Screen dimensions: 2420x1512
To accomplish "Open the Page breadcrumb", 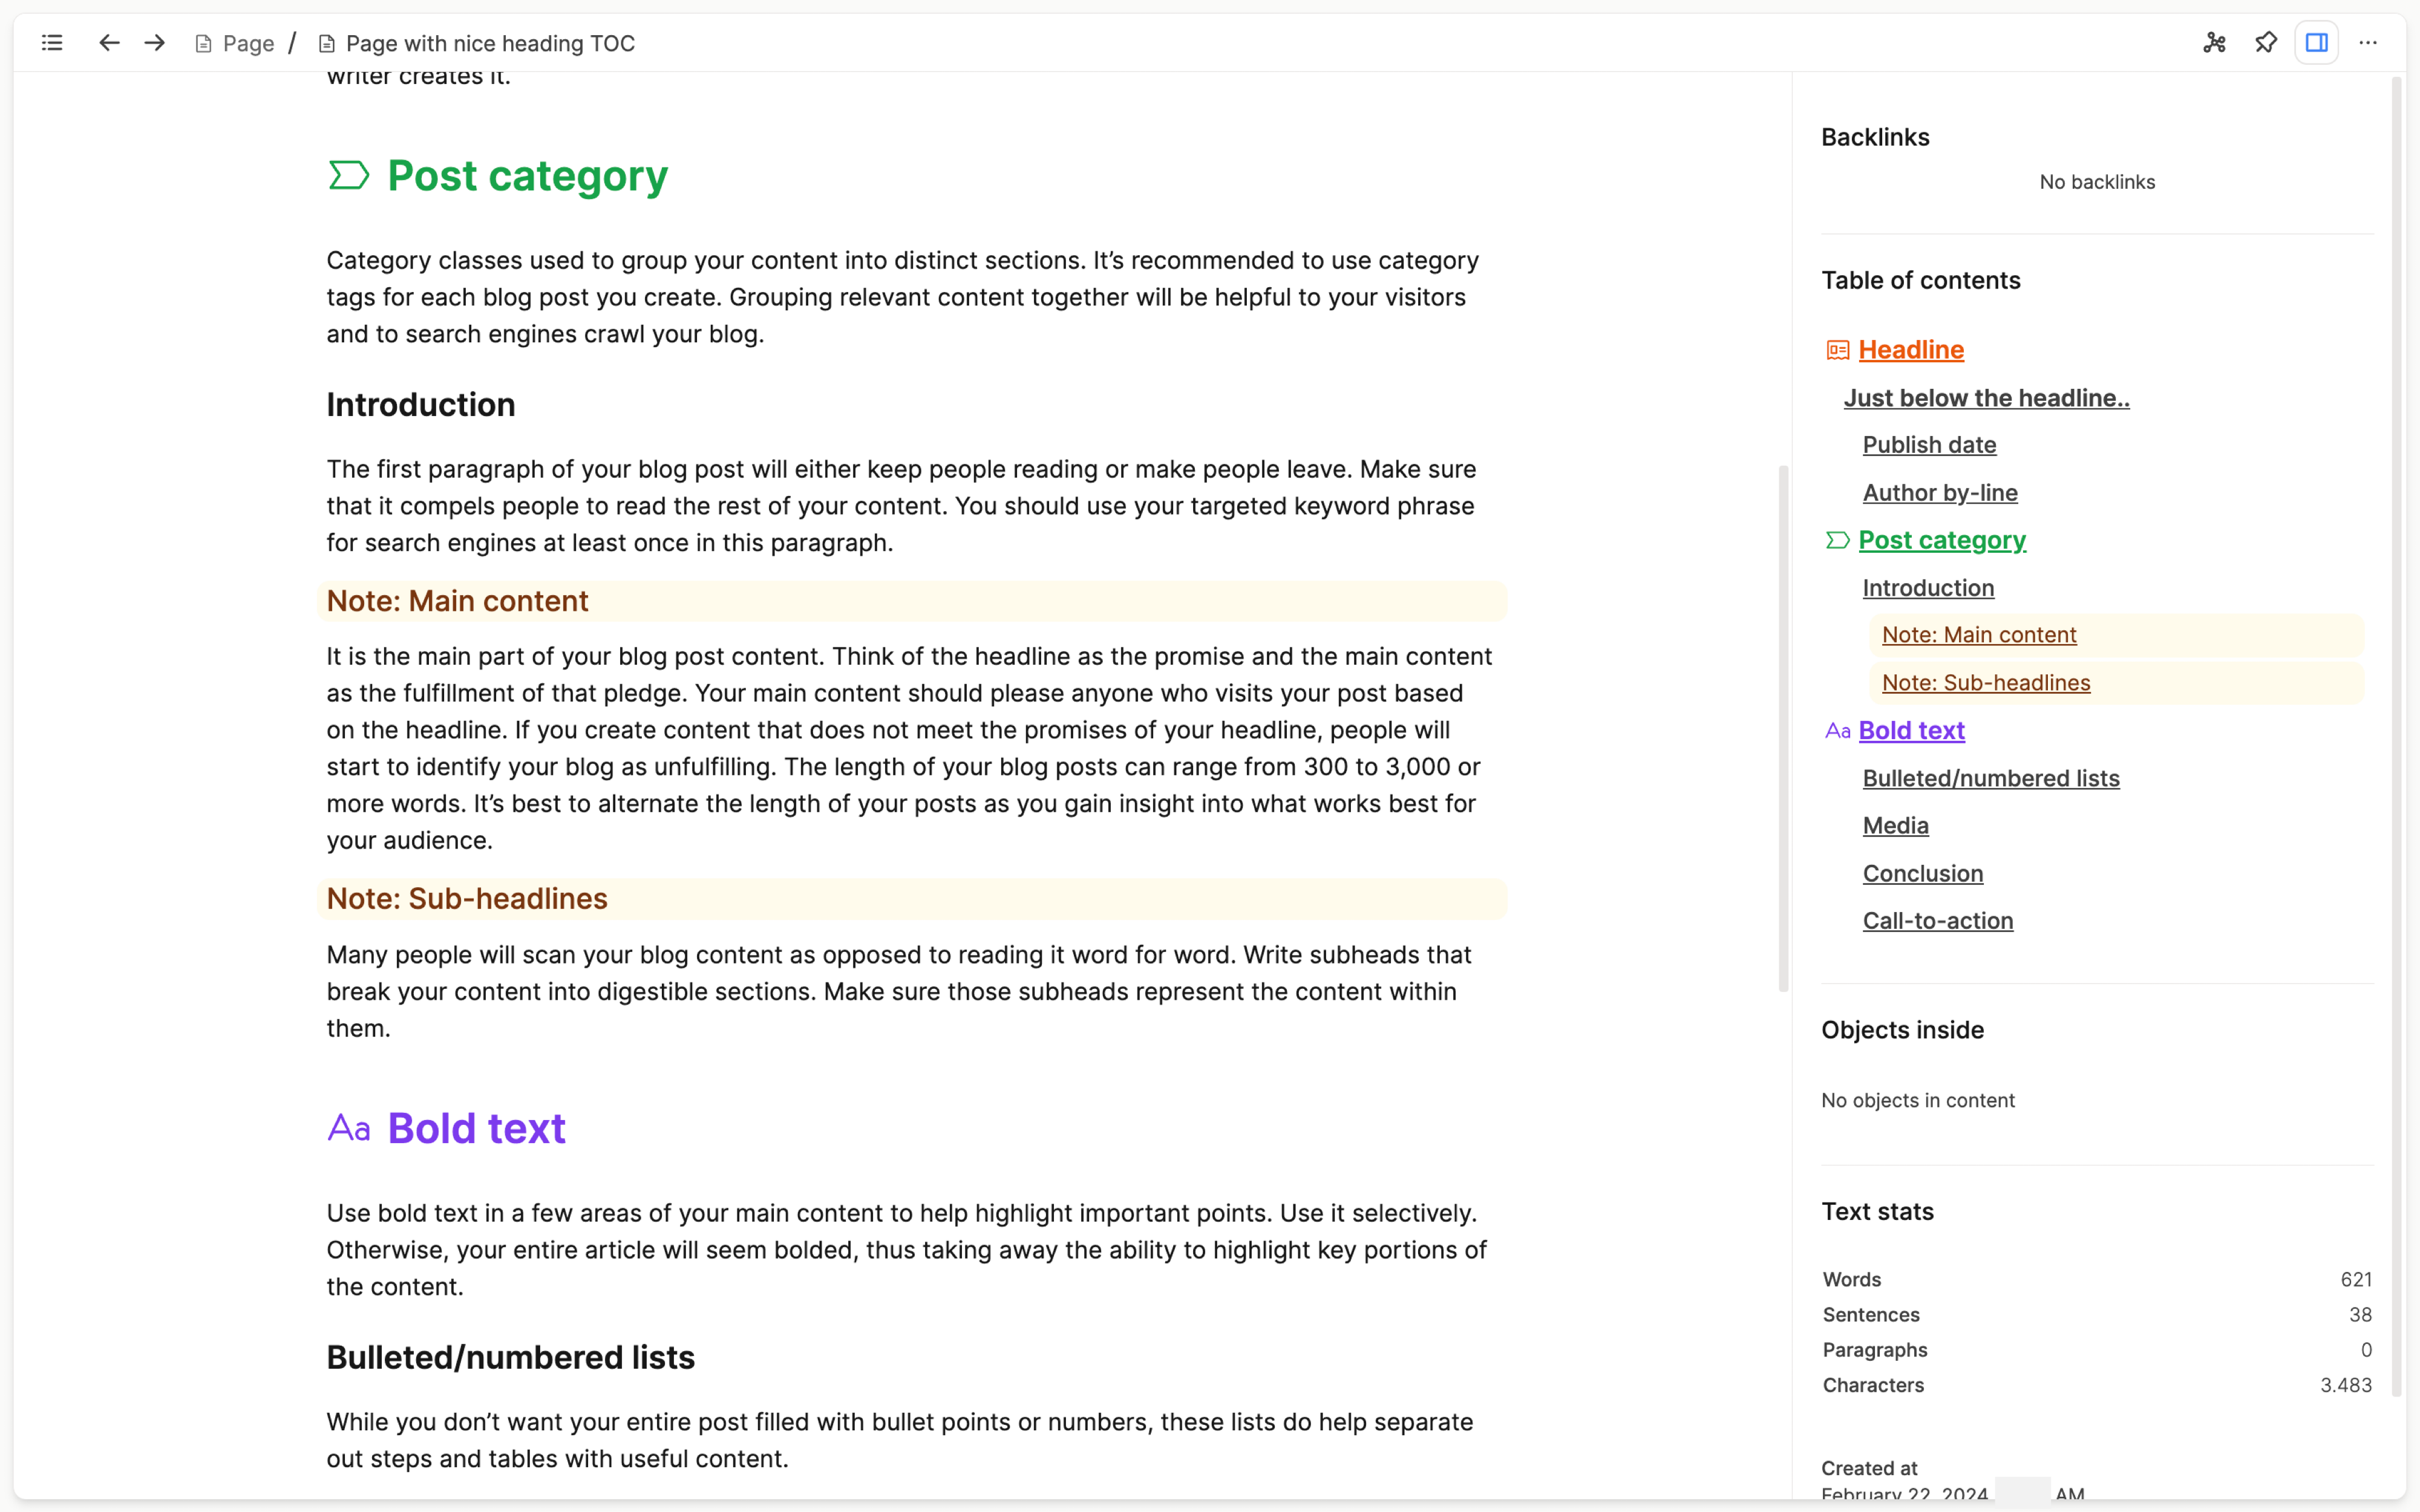I will pos(235,43).
